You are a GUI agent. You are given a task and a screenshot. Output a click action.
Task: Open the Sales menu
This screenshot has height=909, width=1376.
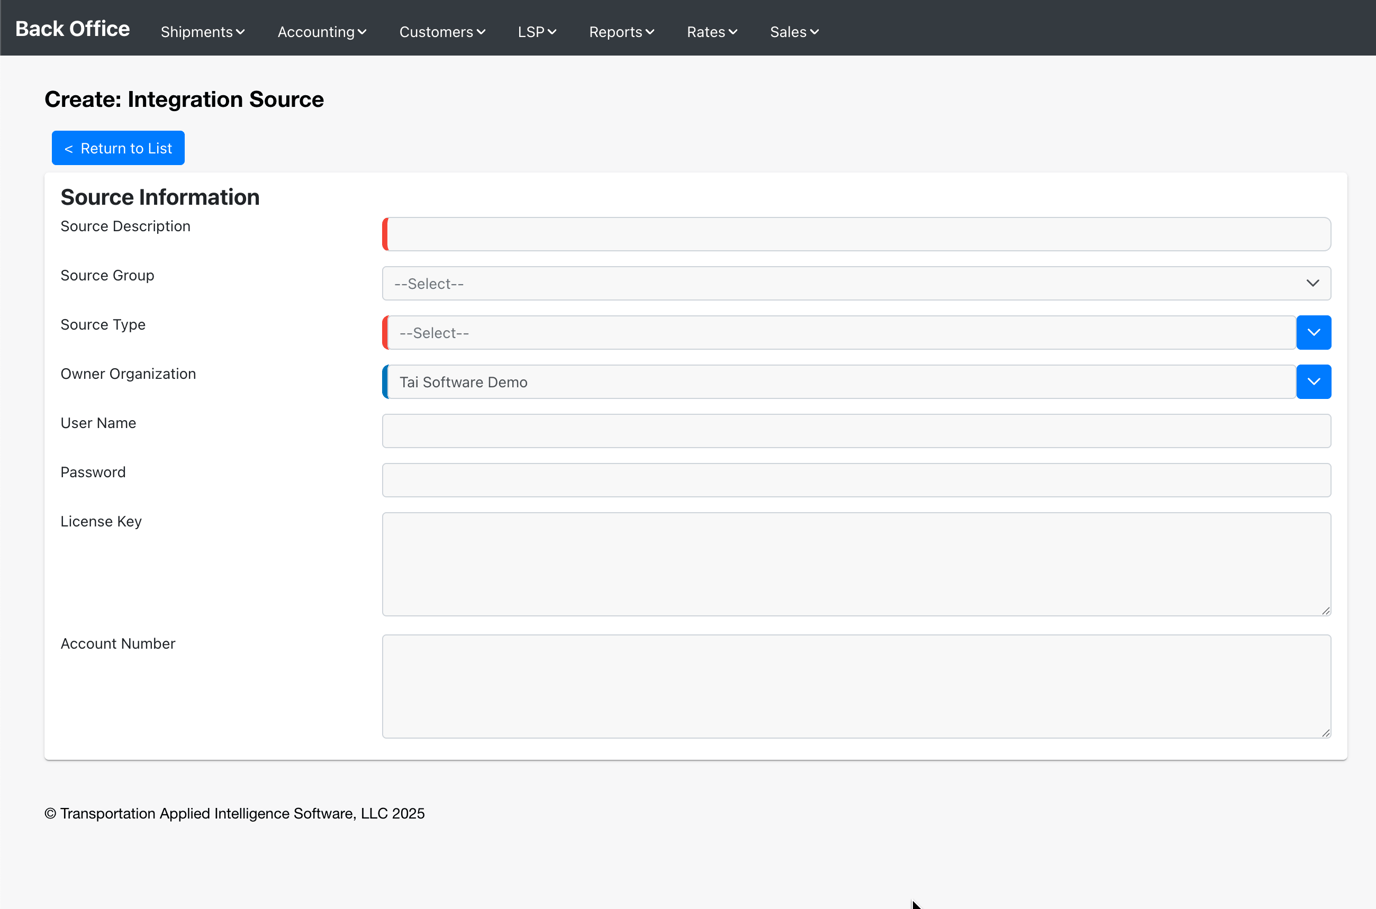click(x=794, y=32)
